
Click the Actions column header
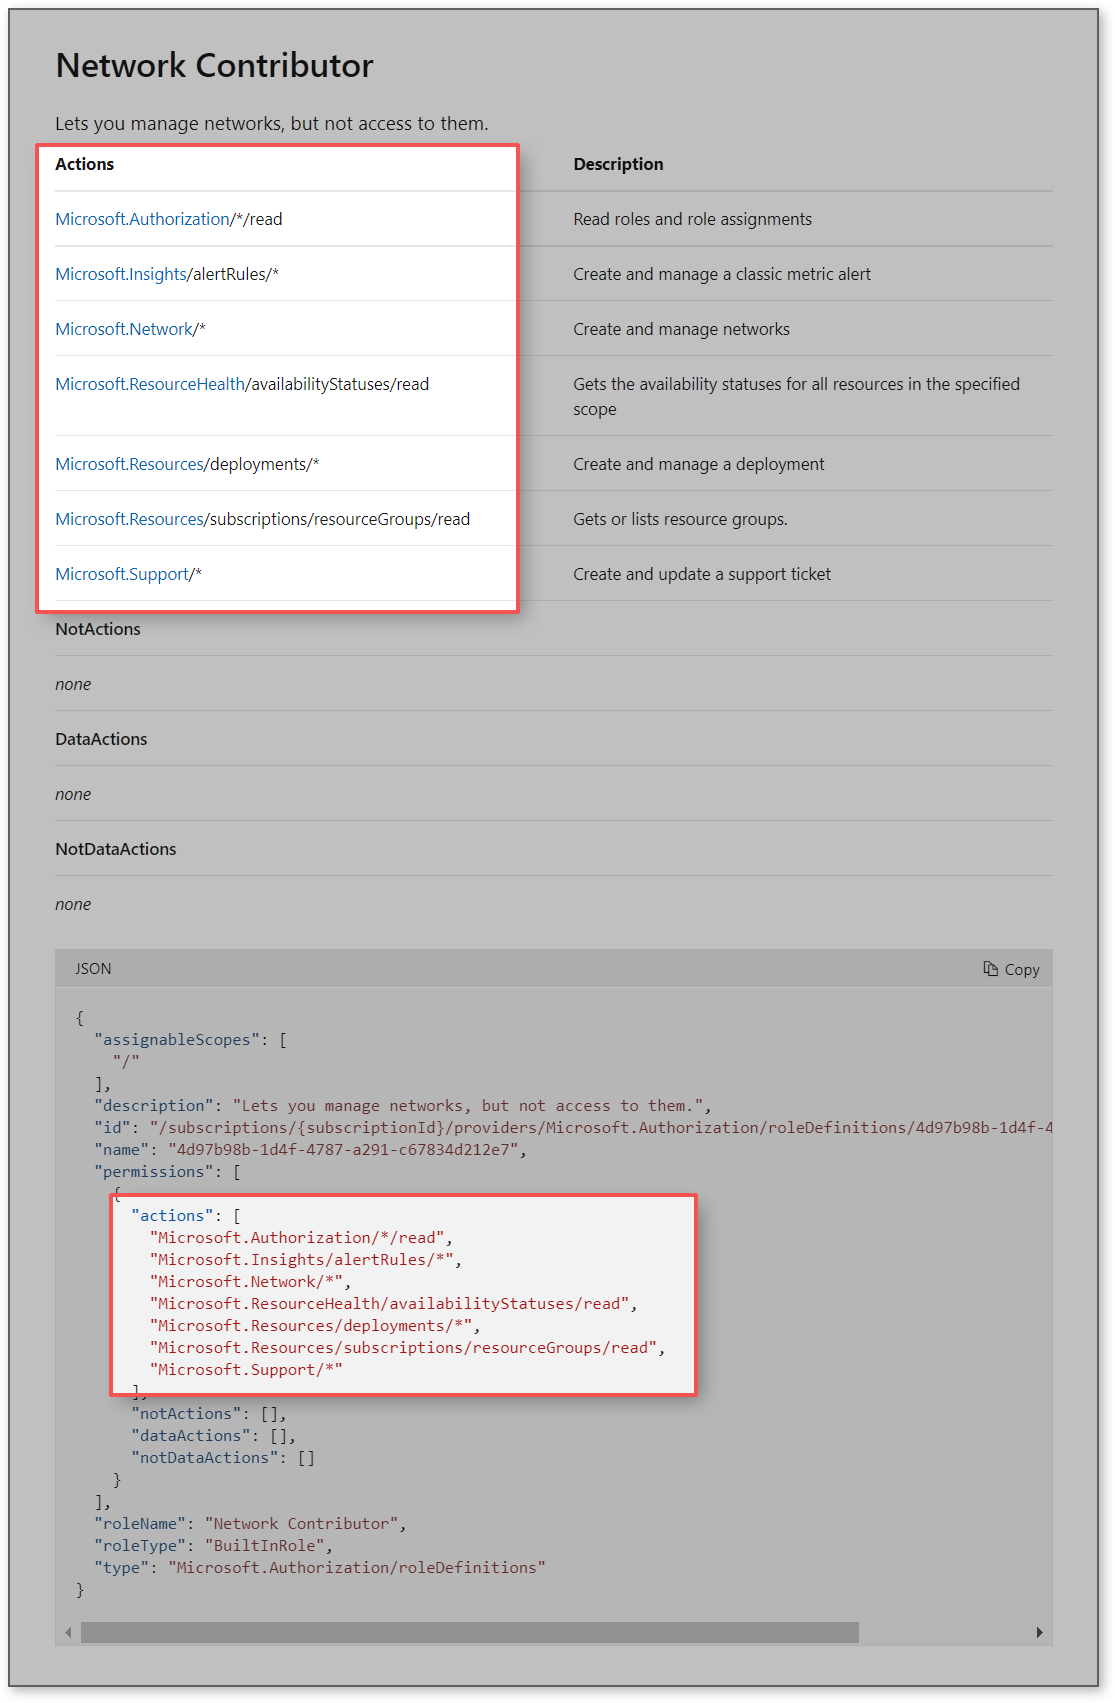point(85,164)
